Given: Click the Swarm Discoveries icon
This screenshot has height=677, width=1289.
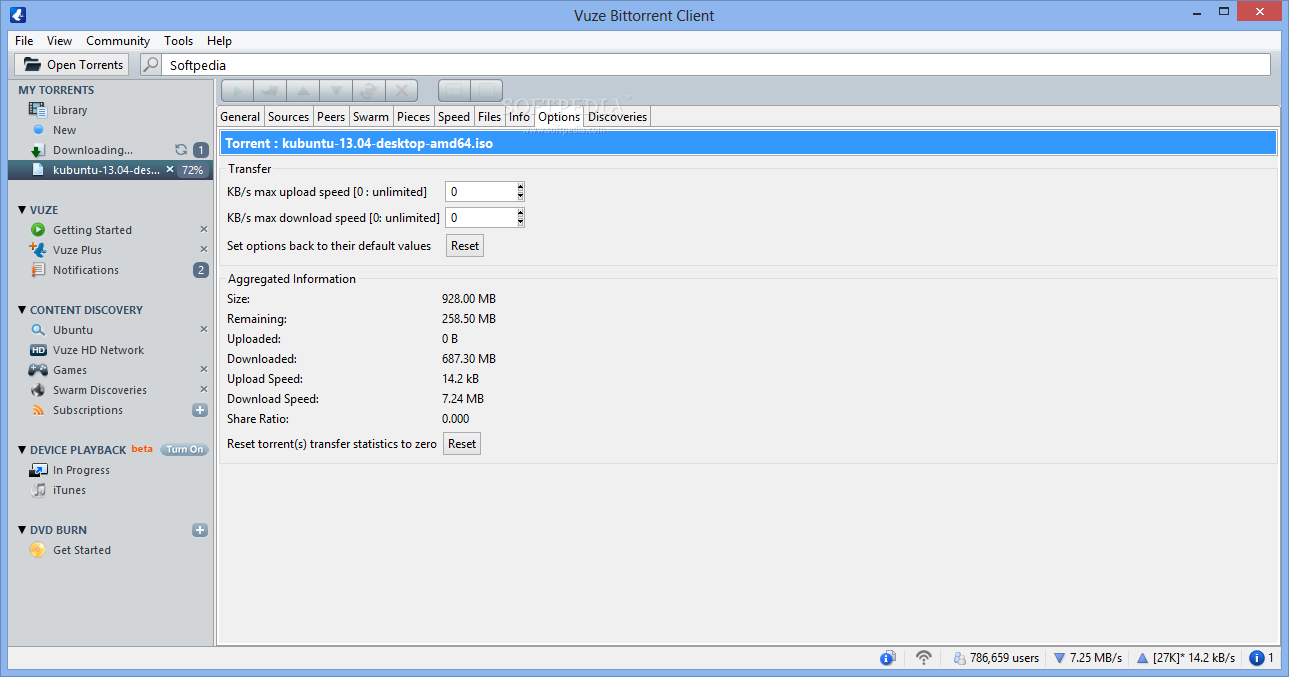Looking at the screenshot, I should pos(38,390).
